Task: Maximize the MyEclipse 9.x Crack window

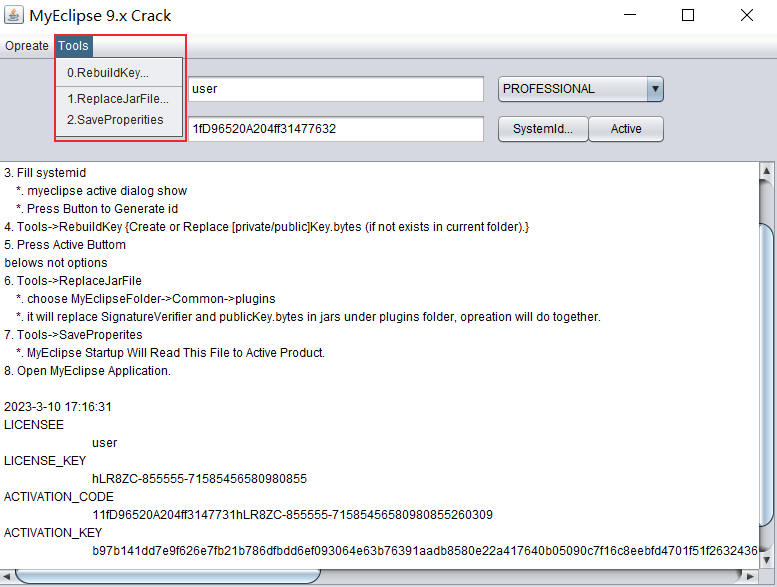Action: pos(688,15)
